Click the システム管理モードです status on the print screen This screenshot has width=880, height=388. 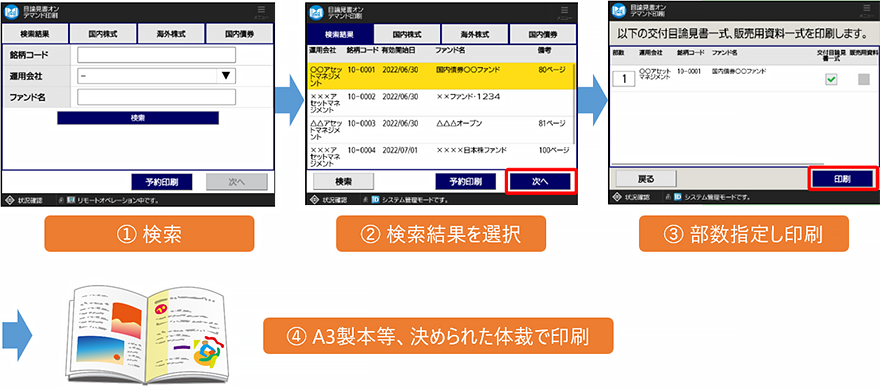tap(718, 197)
